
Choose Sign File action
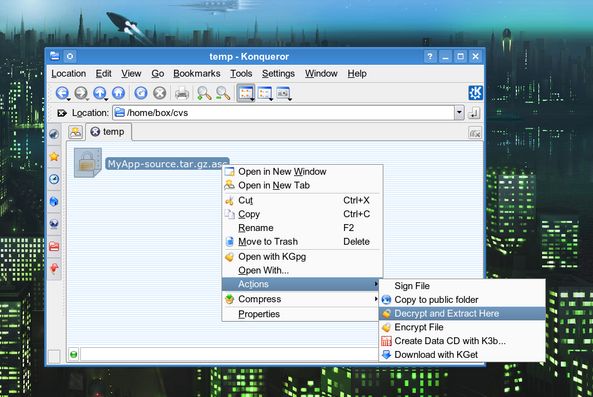click(462, 286)
